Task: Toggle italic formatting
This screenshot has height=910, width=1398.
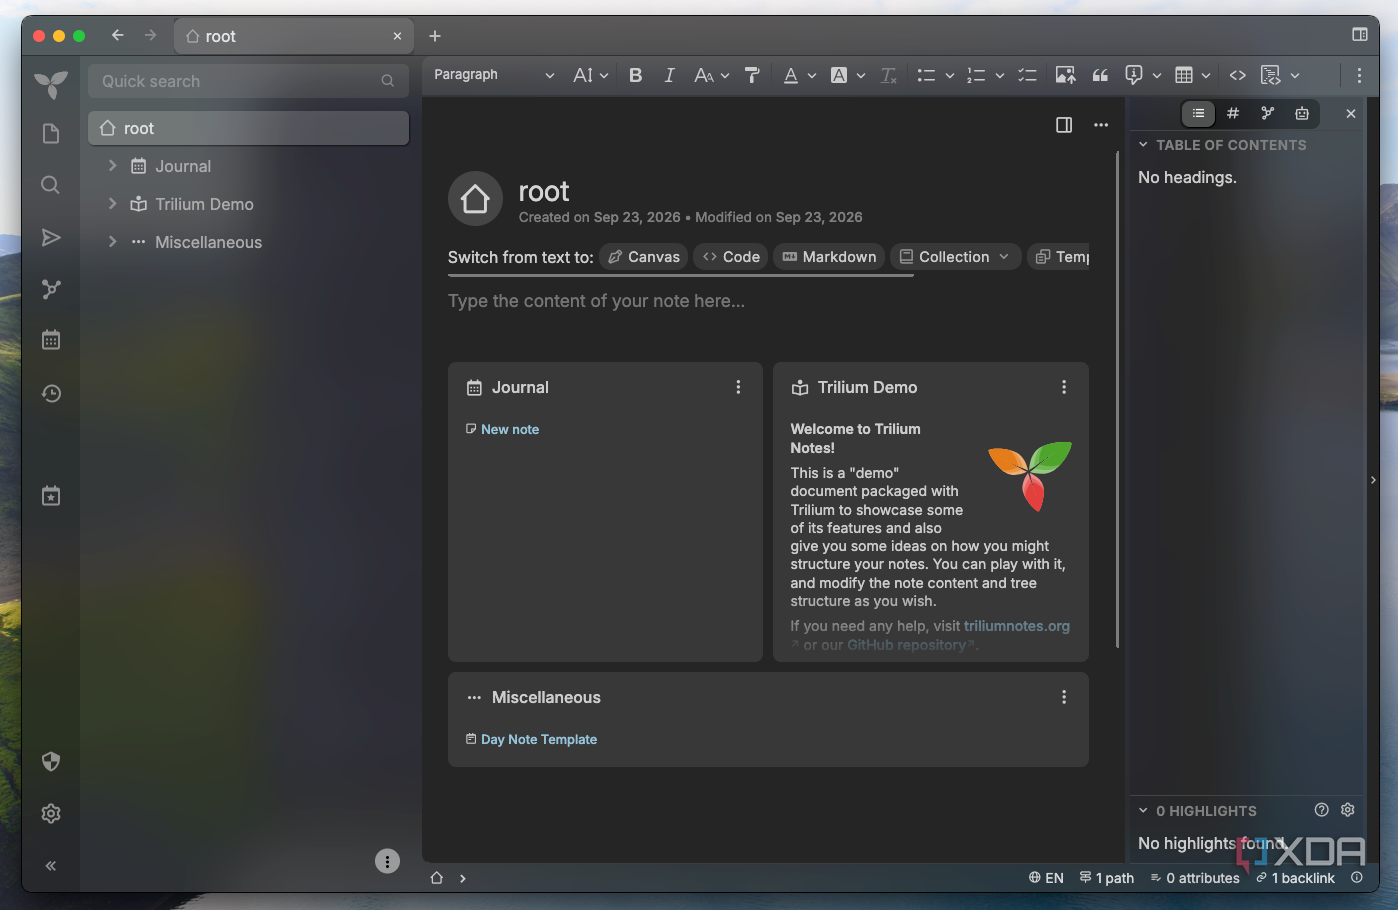Action: [669, 75]
